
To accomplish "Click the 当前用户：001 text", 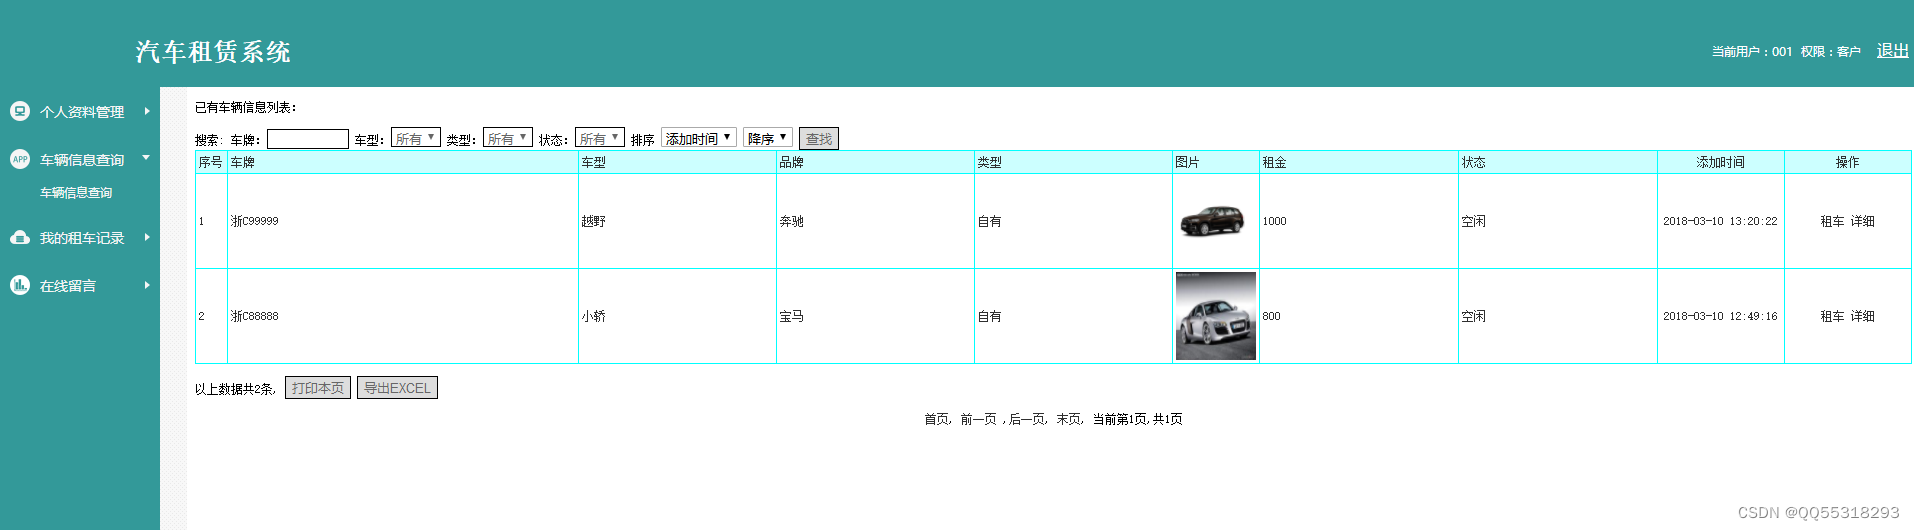I will (1752, 52).
